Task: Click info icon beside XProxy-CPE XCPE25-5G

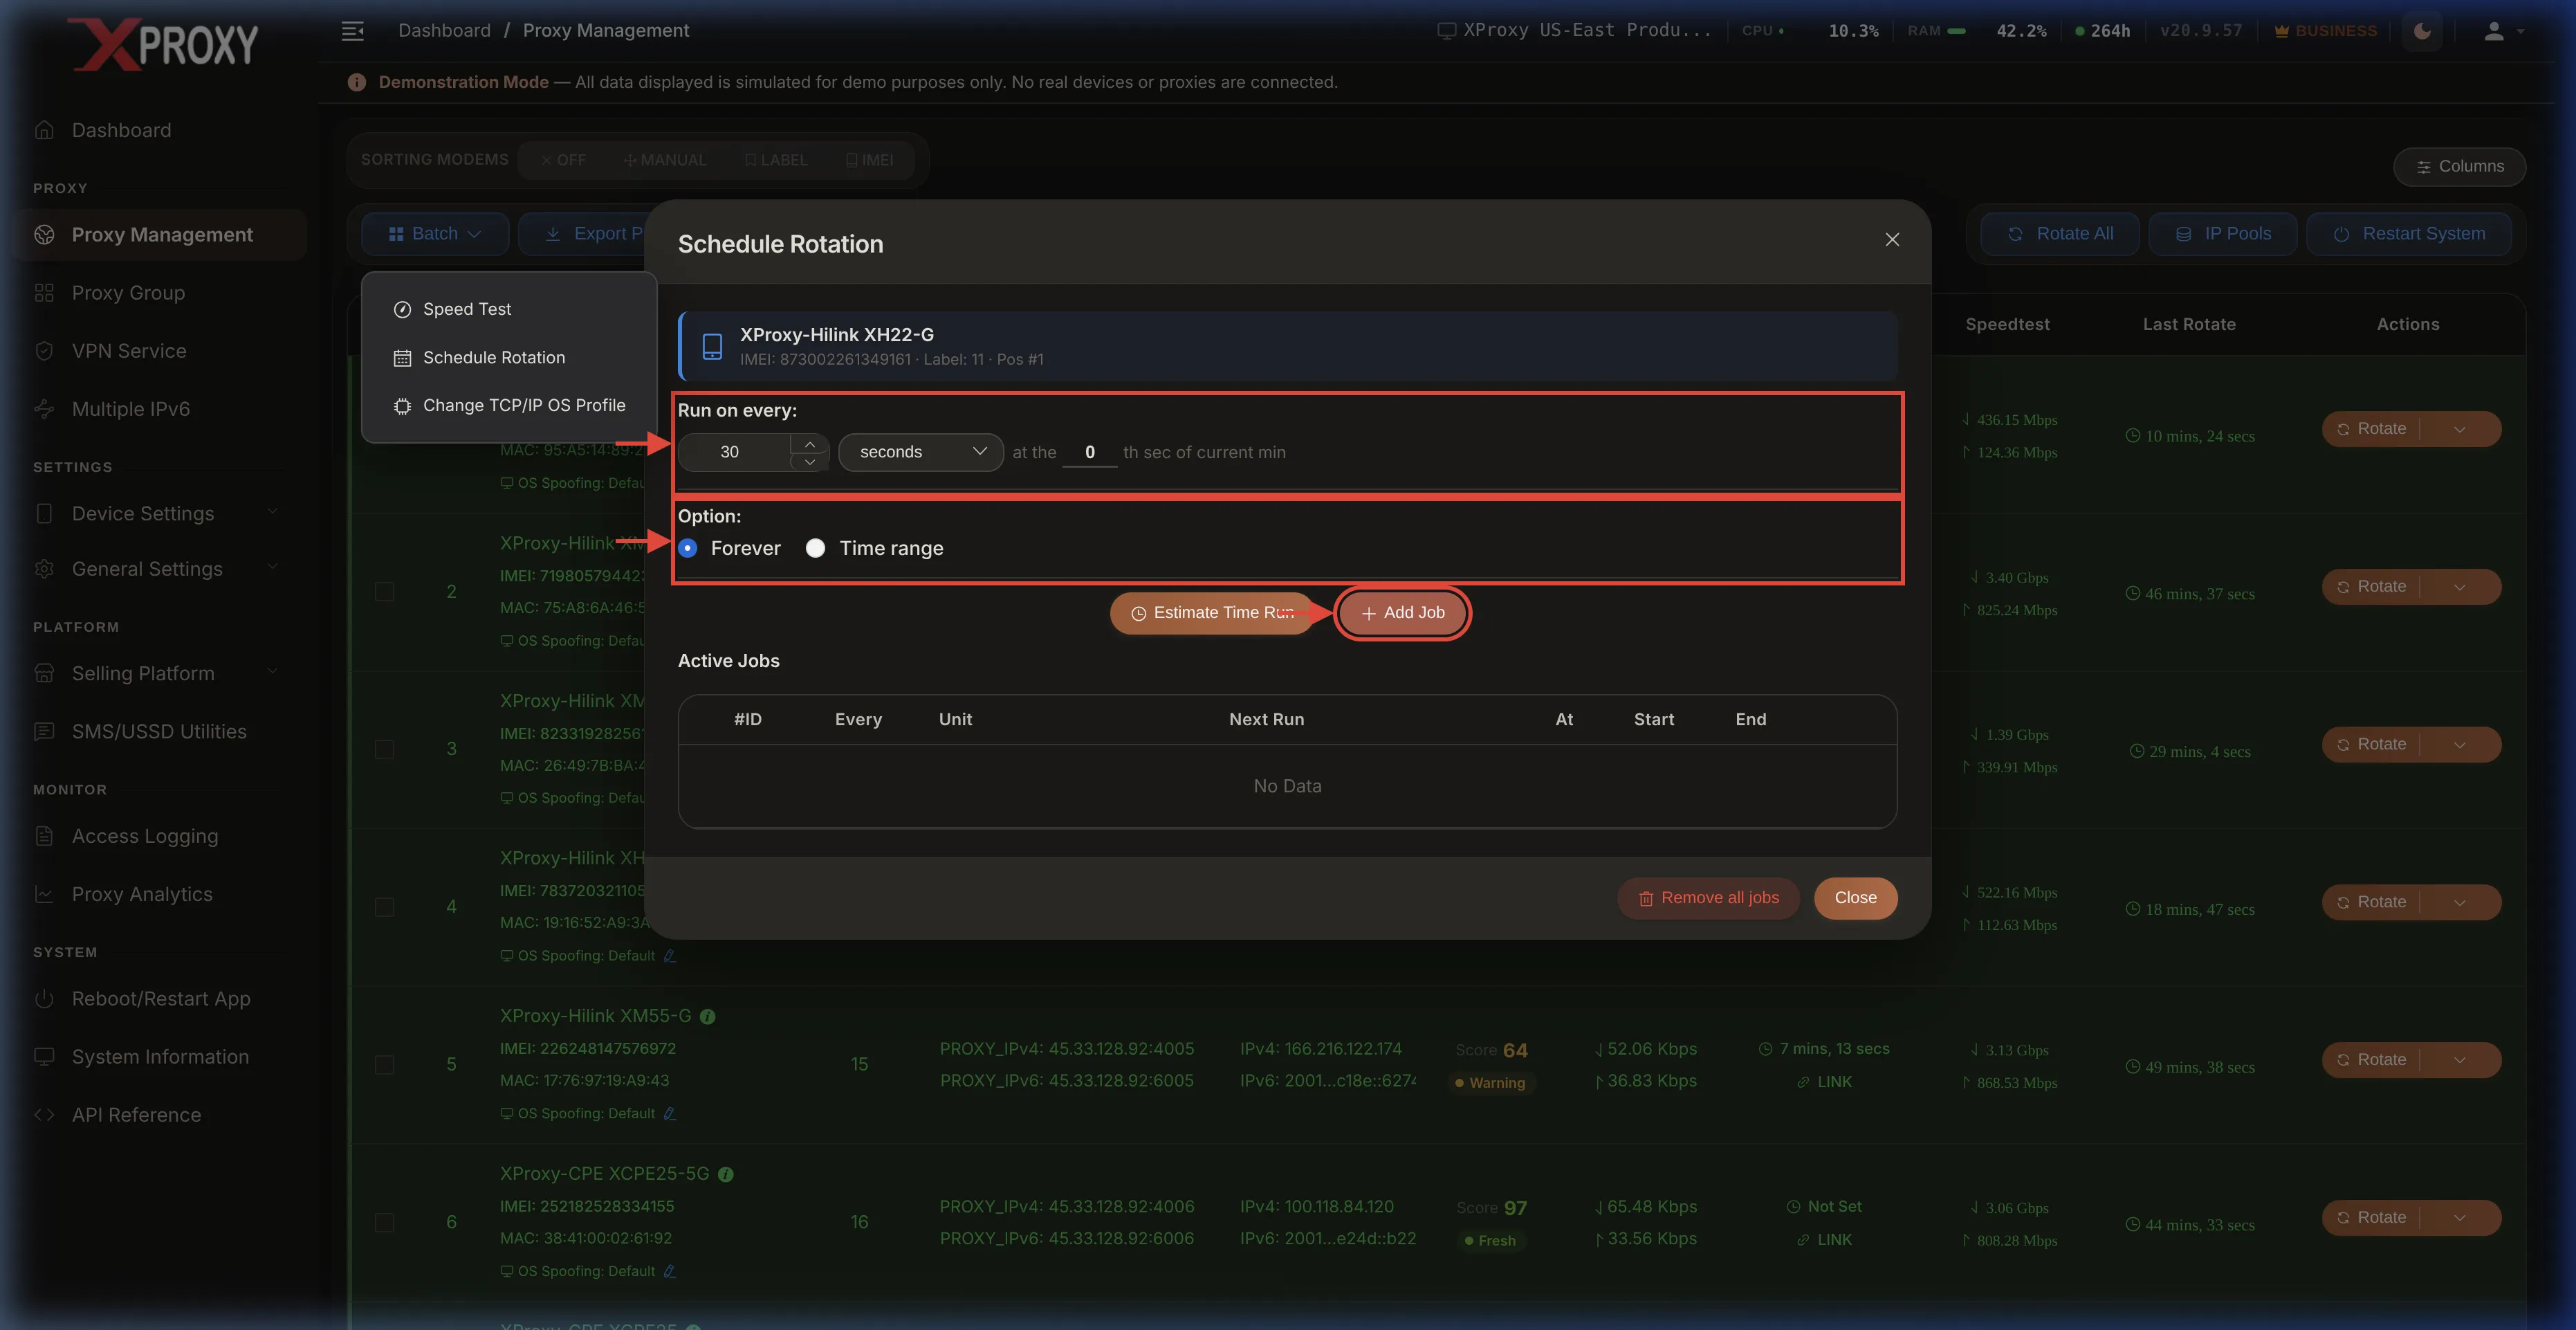Action: pos(726,1175)
